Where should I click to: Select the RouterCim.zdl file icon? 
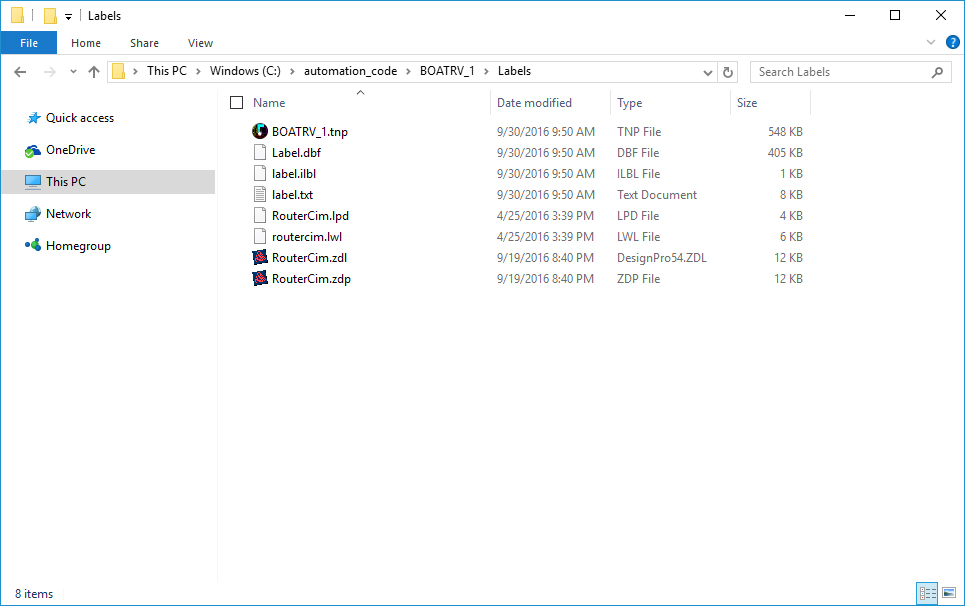[x=261, y=257]
